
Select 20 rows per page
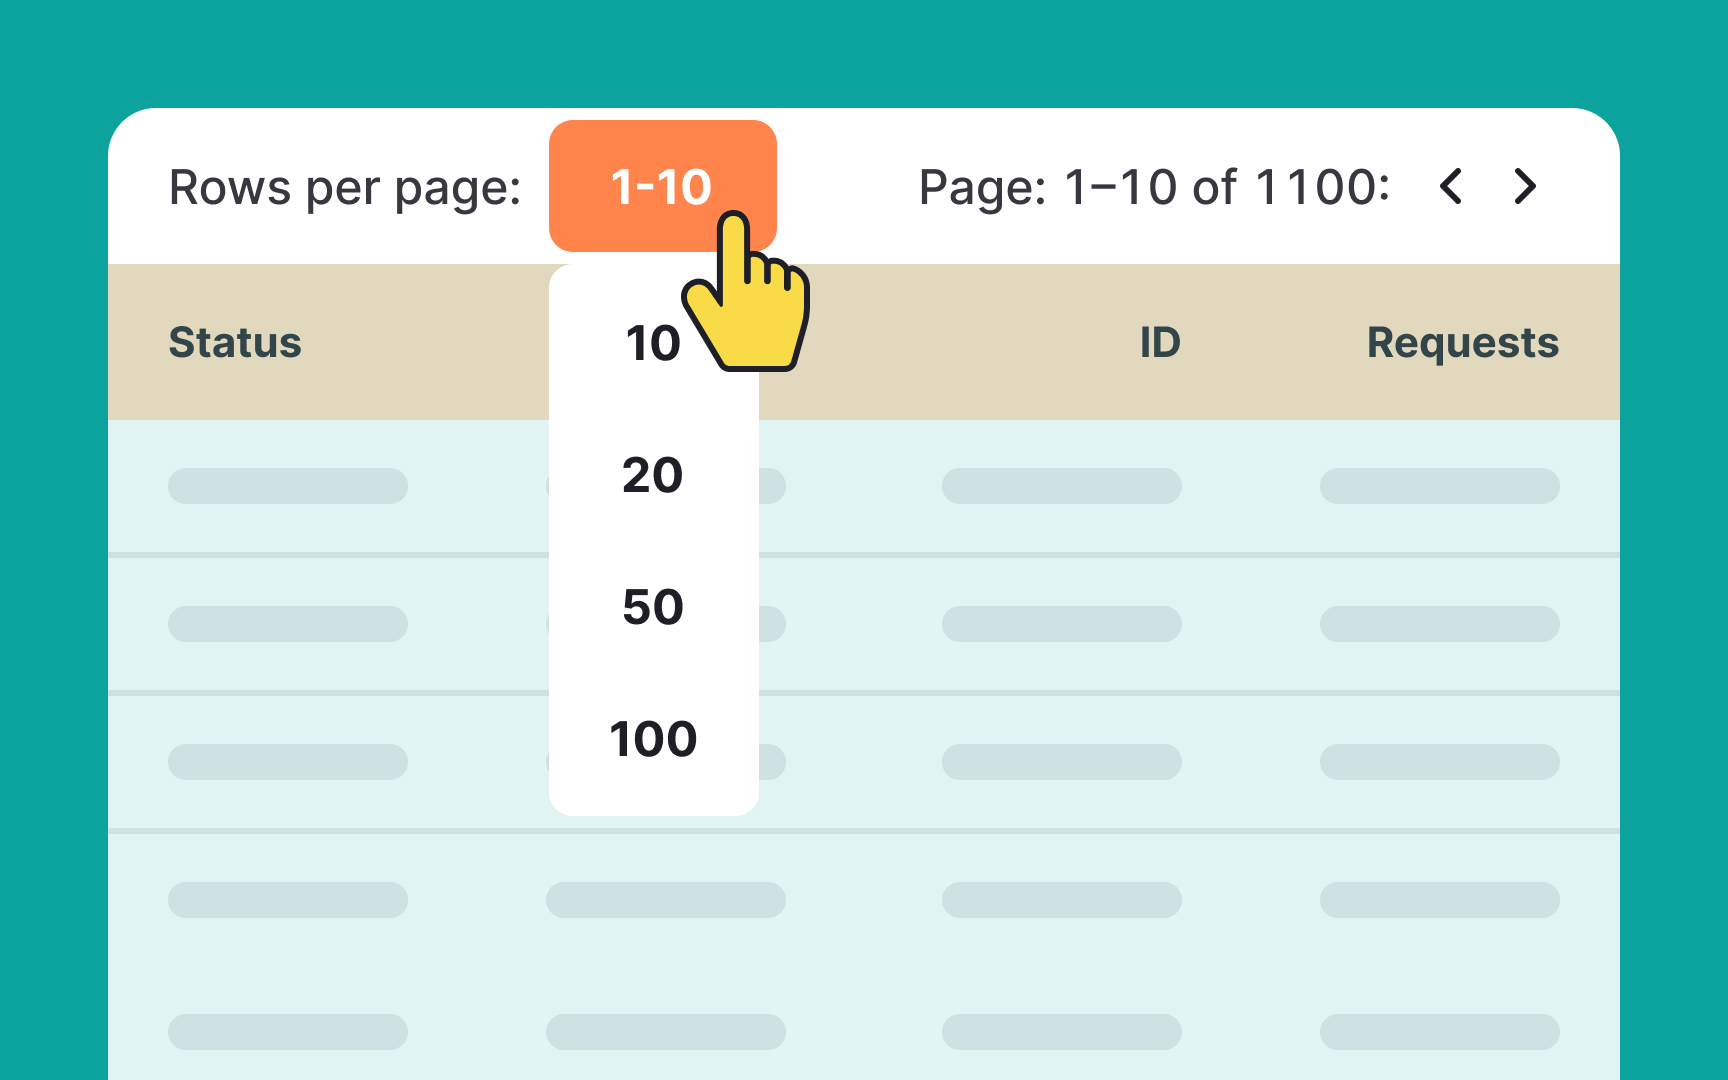652,475
